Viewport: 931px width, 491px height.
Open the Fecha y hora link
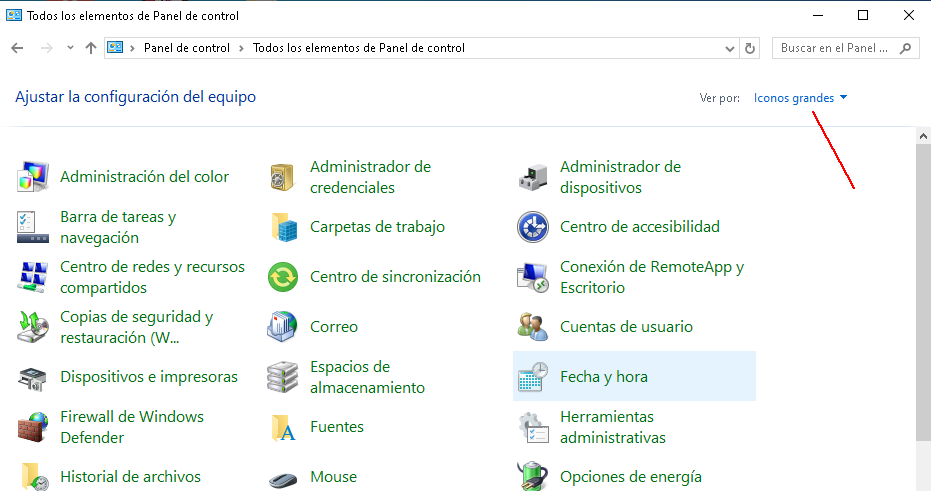click(x=603, y=376)
